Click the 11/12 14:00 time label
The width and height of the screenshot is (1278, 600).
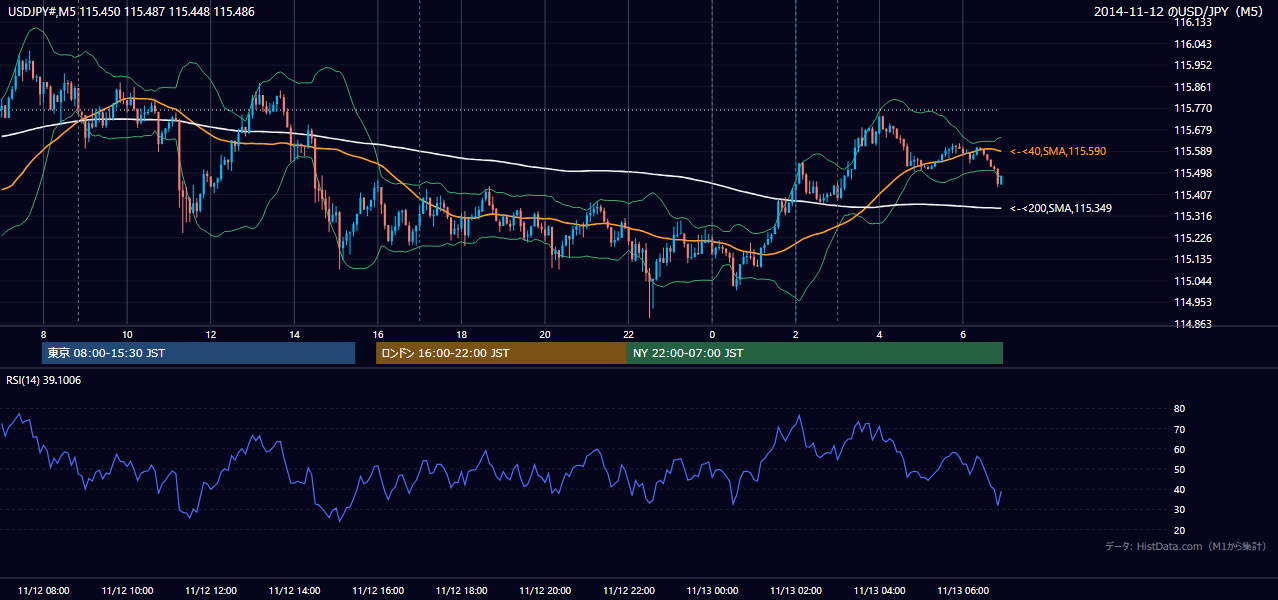pos(294,591)
